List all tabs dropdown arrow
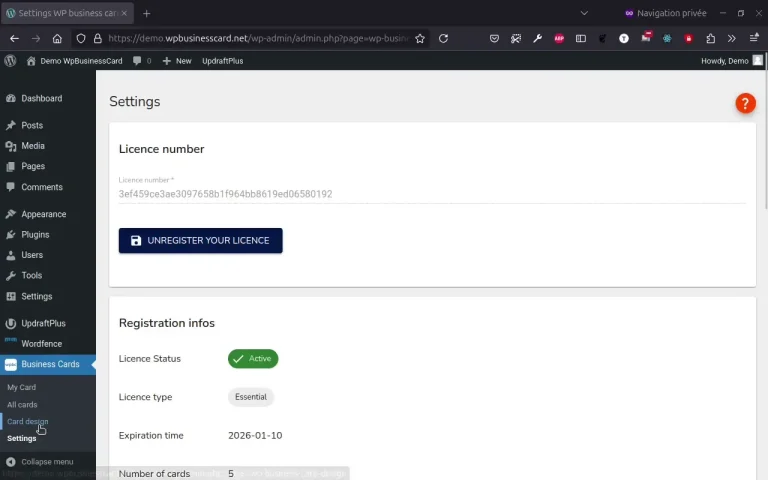 [584, 13]
